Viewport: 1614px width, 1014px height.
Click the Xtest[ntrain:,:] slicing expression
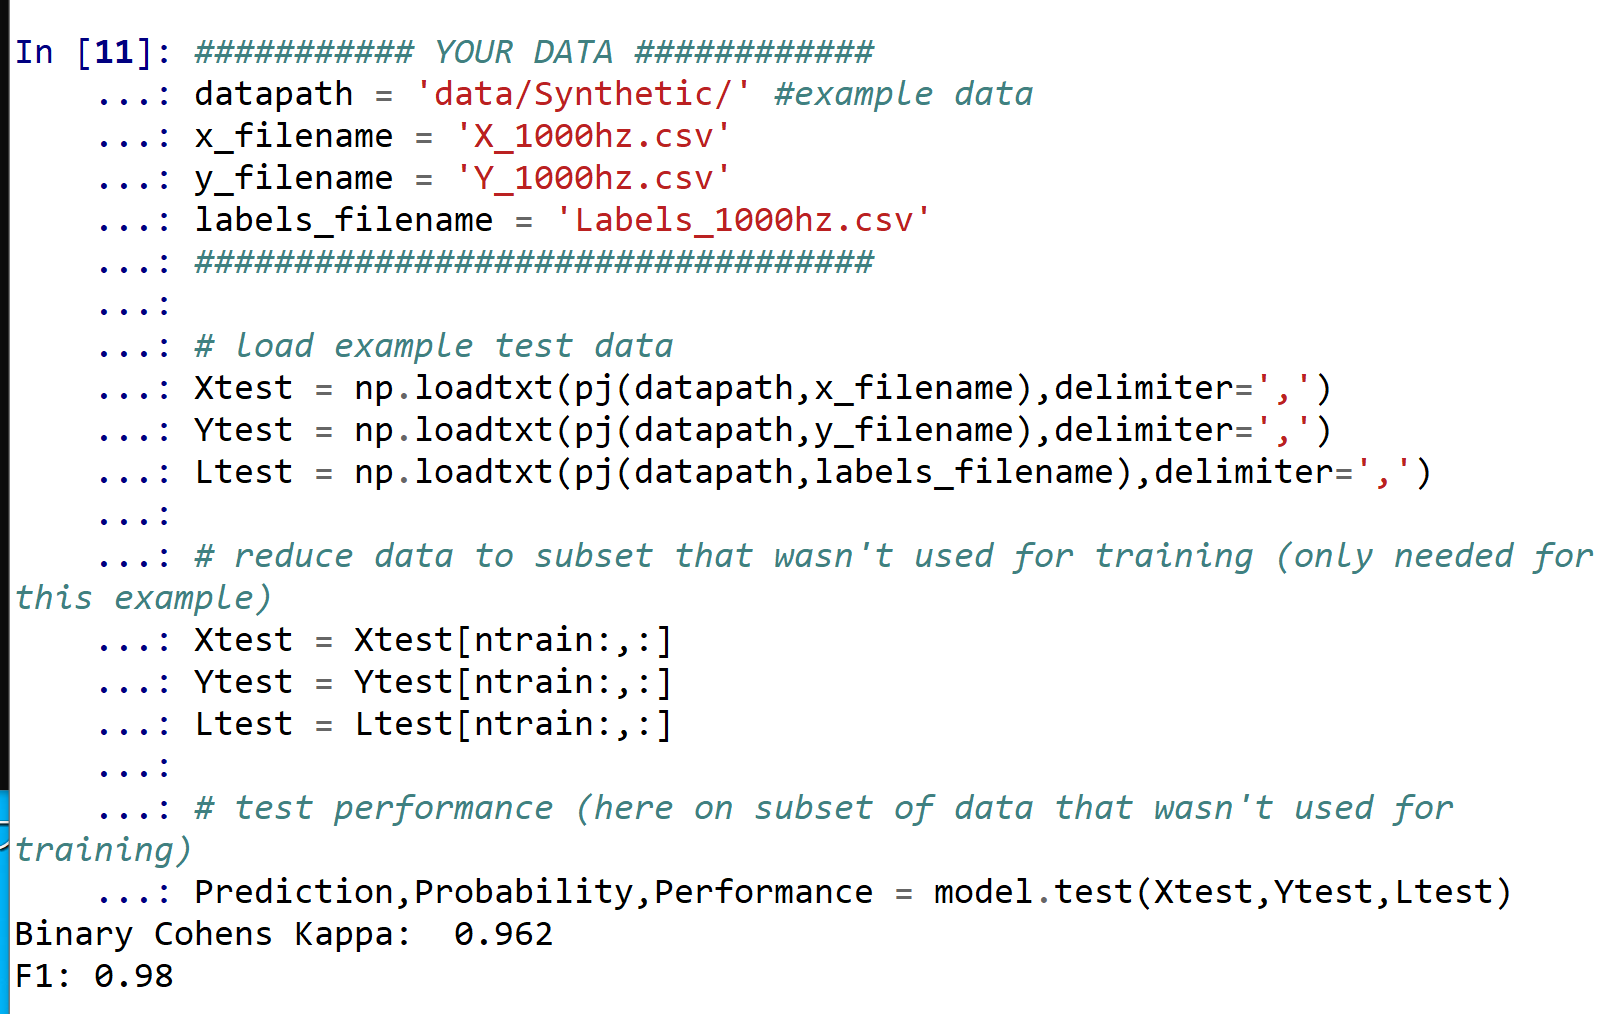point(513,640)
